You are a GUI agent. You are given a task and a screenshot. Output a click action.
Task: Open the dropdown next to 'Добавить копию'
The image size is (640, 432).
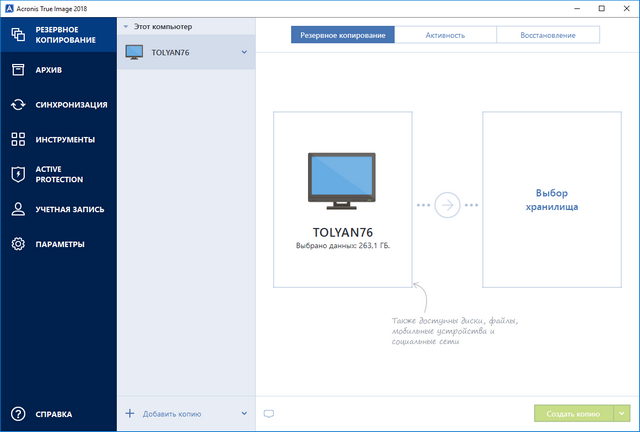pos(244,413)
